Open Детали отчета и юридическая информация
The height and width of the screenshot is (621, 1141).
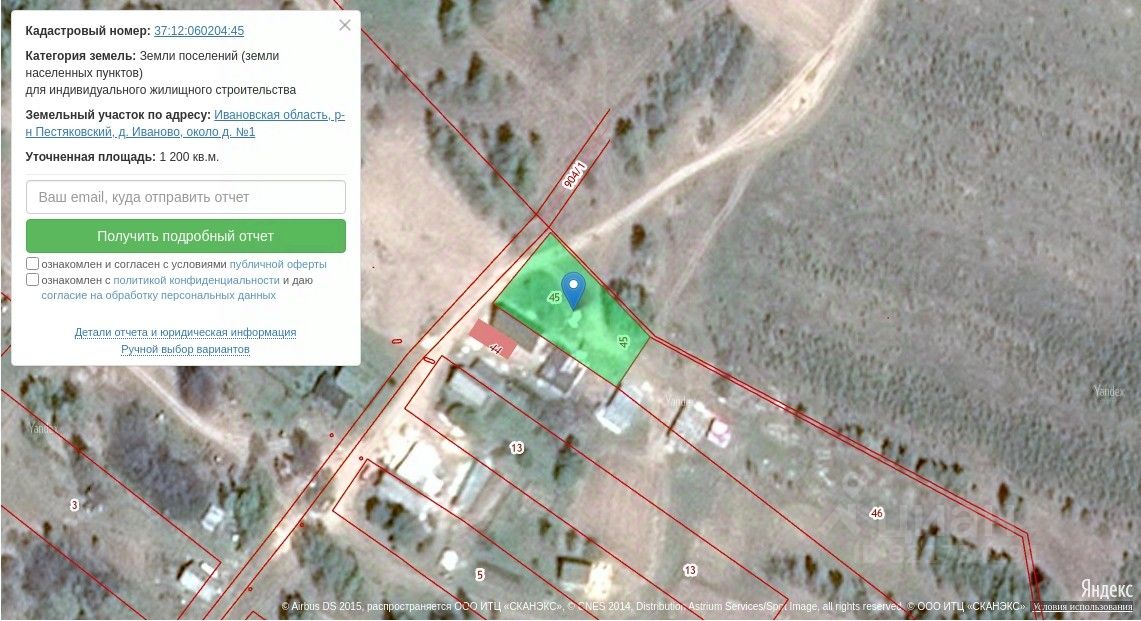tap(186, 332)
